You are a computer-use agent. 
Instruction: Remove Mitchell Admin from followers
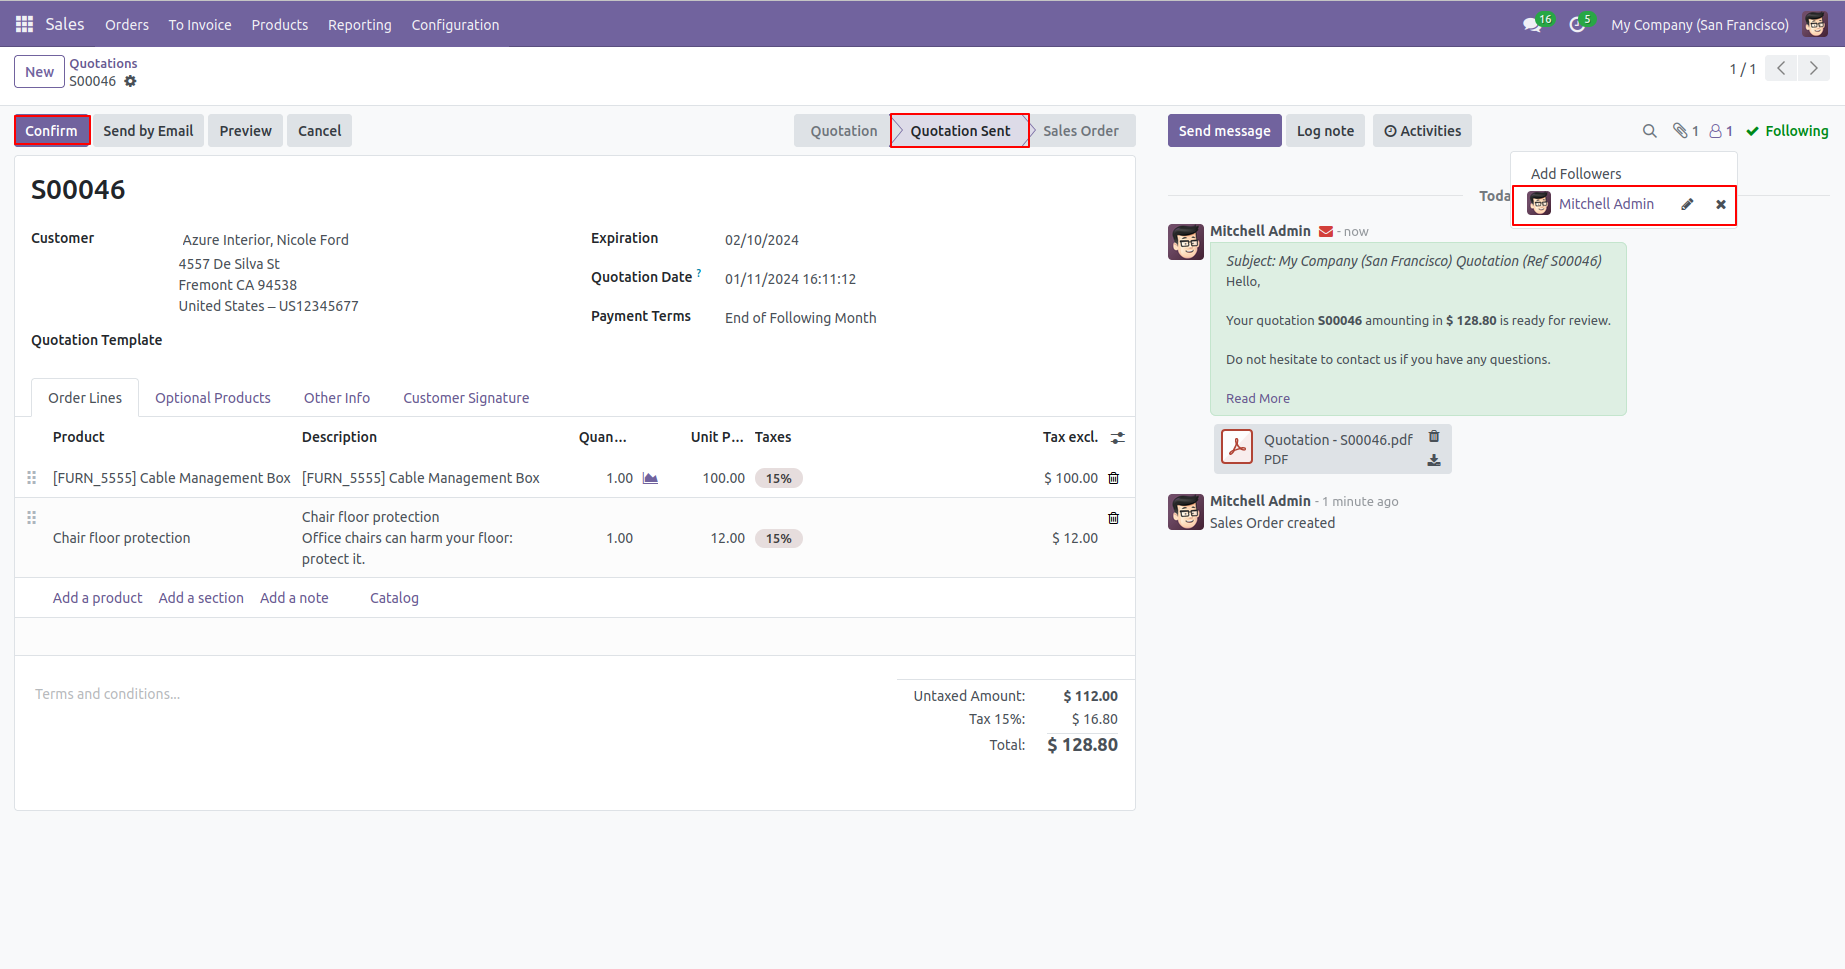coord(1720,205)
